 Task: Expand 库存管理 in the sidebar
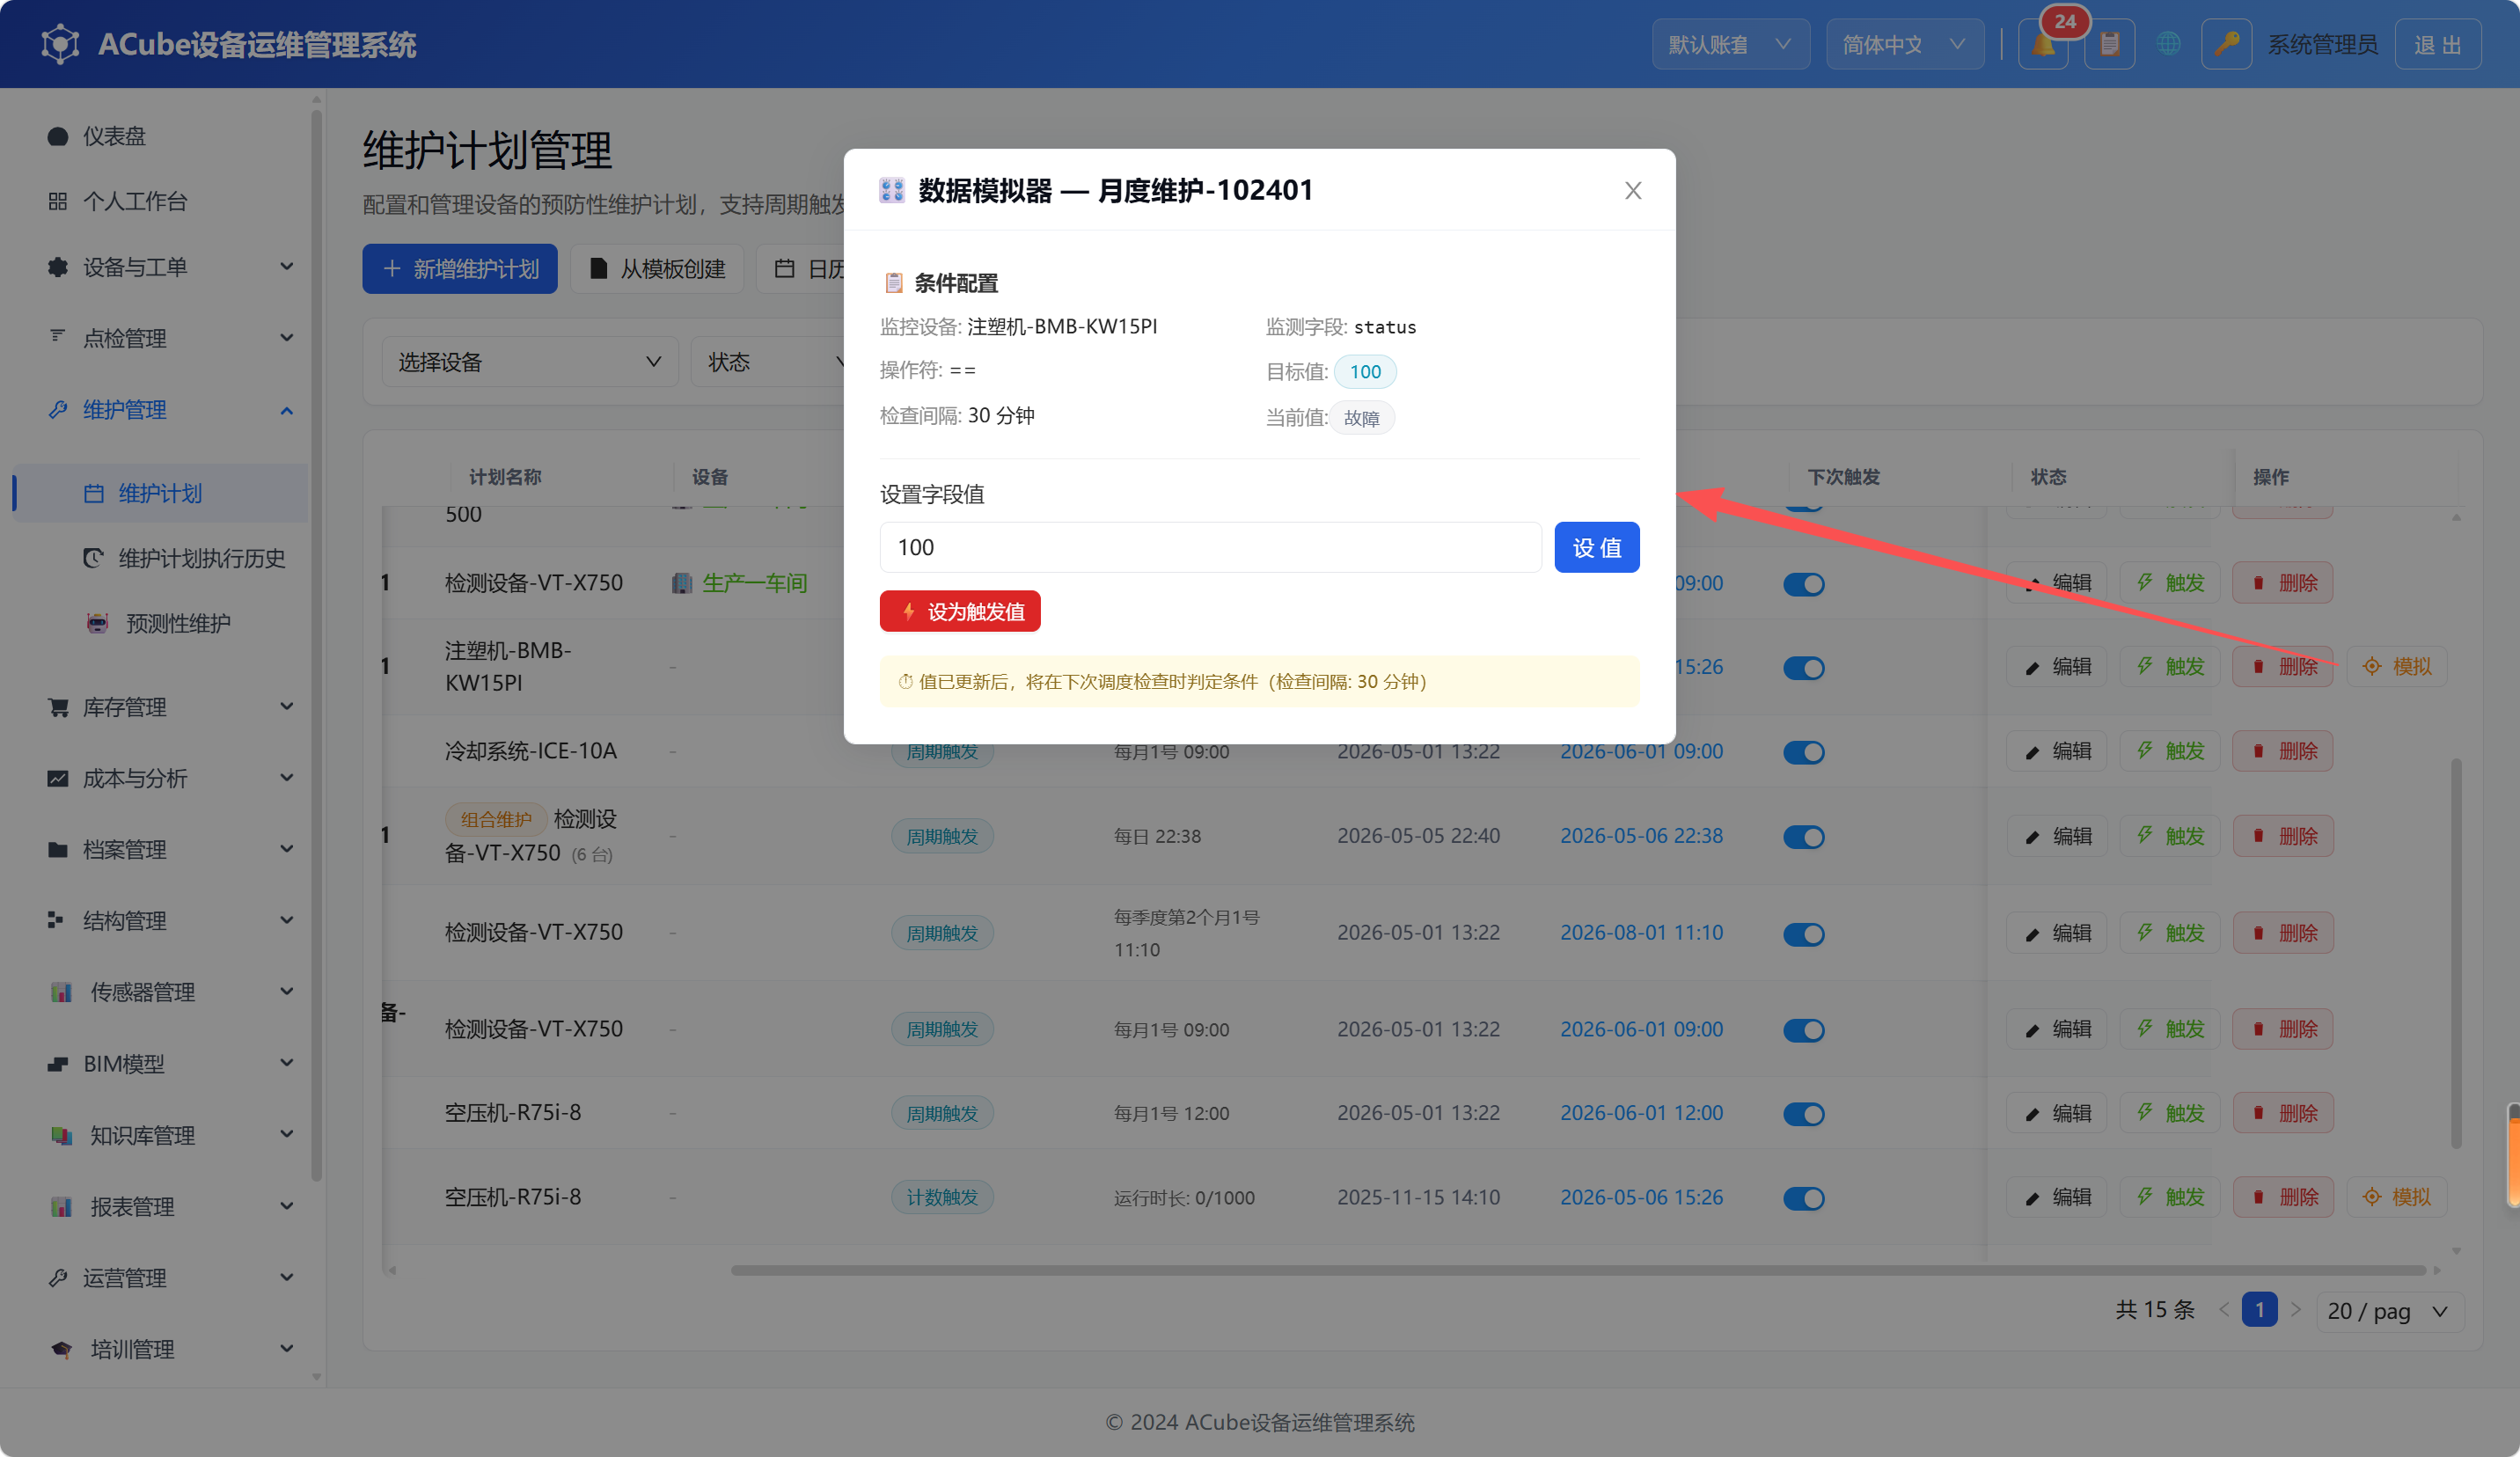pos(160,707)
